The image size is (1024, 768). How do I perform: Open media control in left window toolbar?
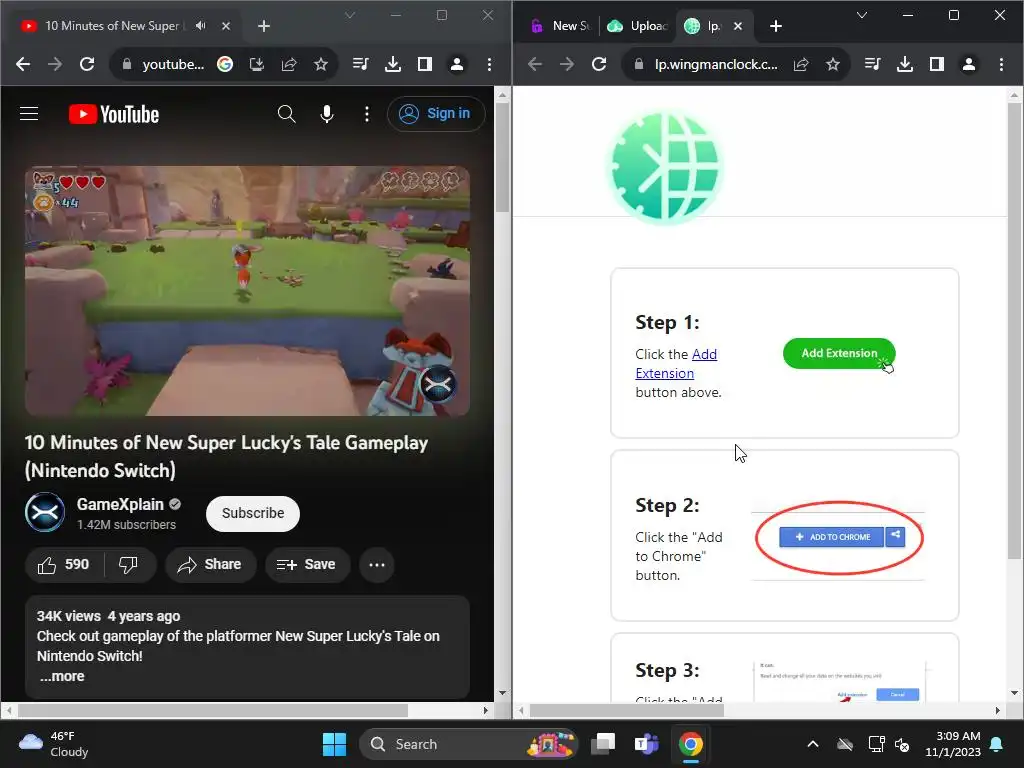pos(360,64)
